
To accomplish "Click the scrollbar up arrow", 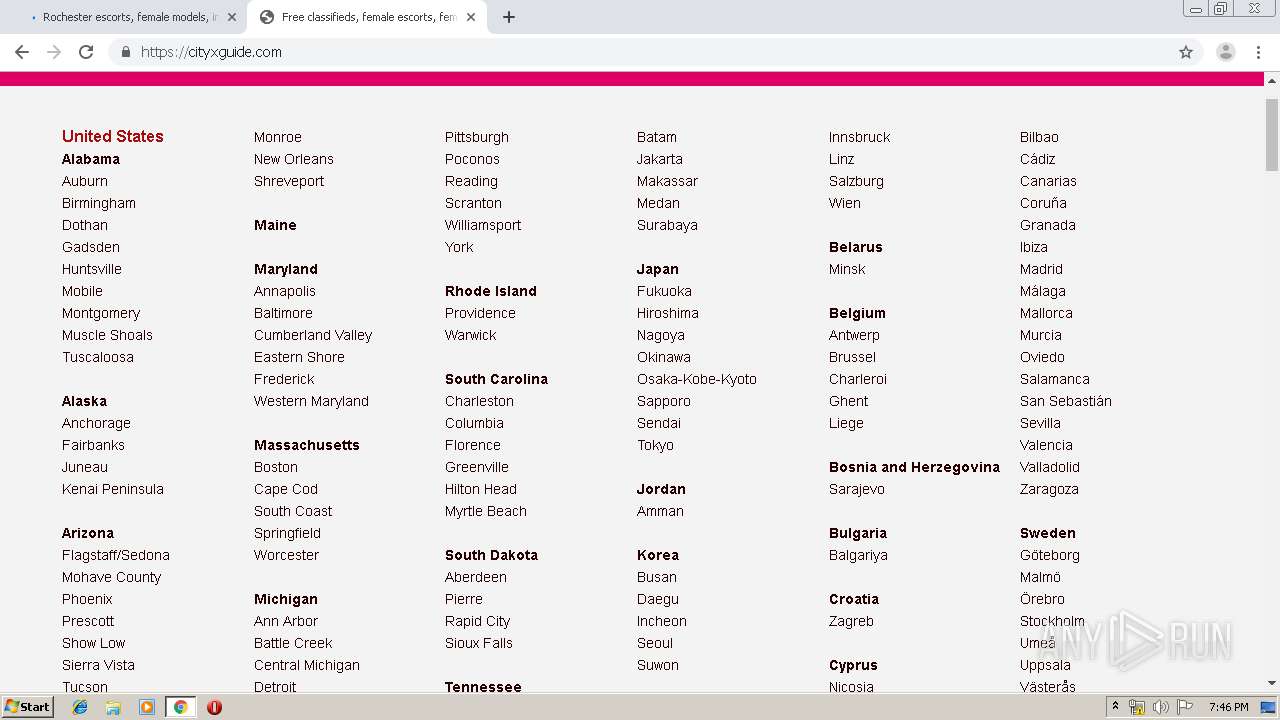I will pos(1272,80).
